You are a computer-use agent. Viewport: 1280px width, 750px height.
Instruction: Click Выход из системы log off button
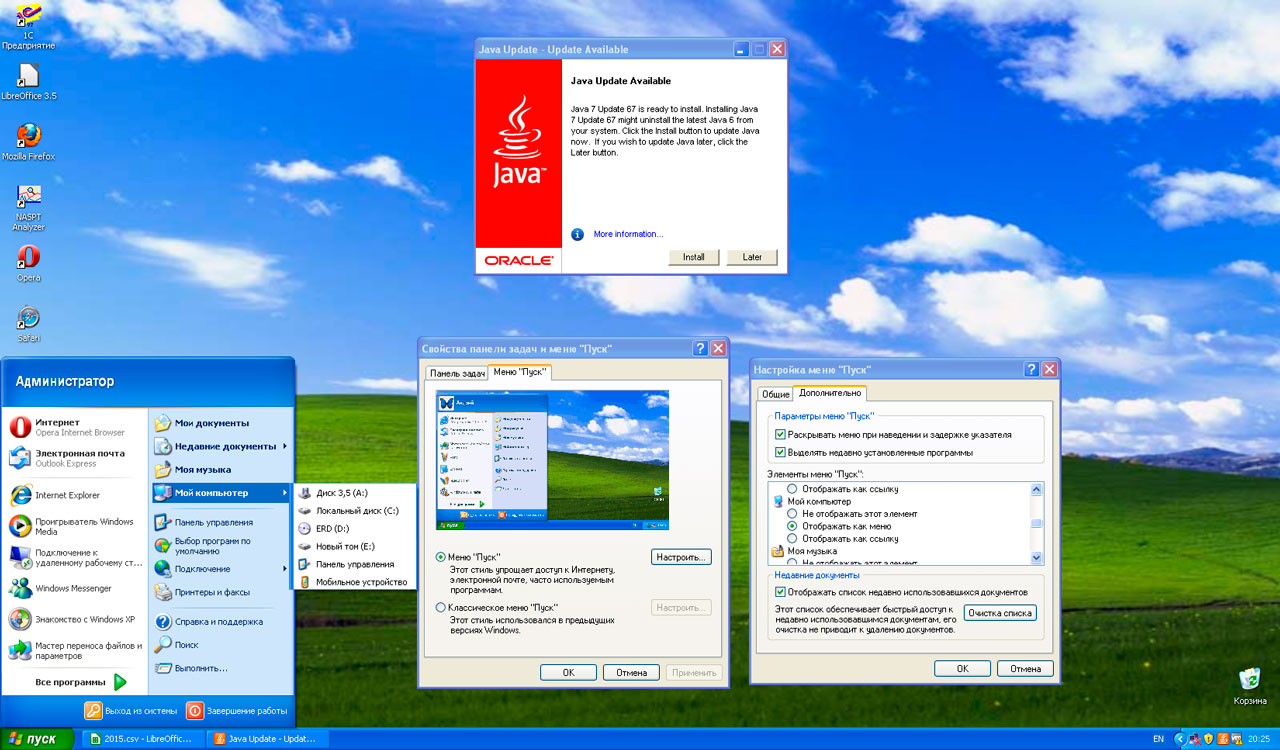click(x=132, y=711)
